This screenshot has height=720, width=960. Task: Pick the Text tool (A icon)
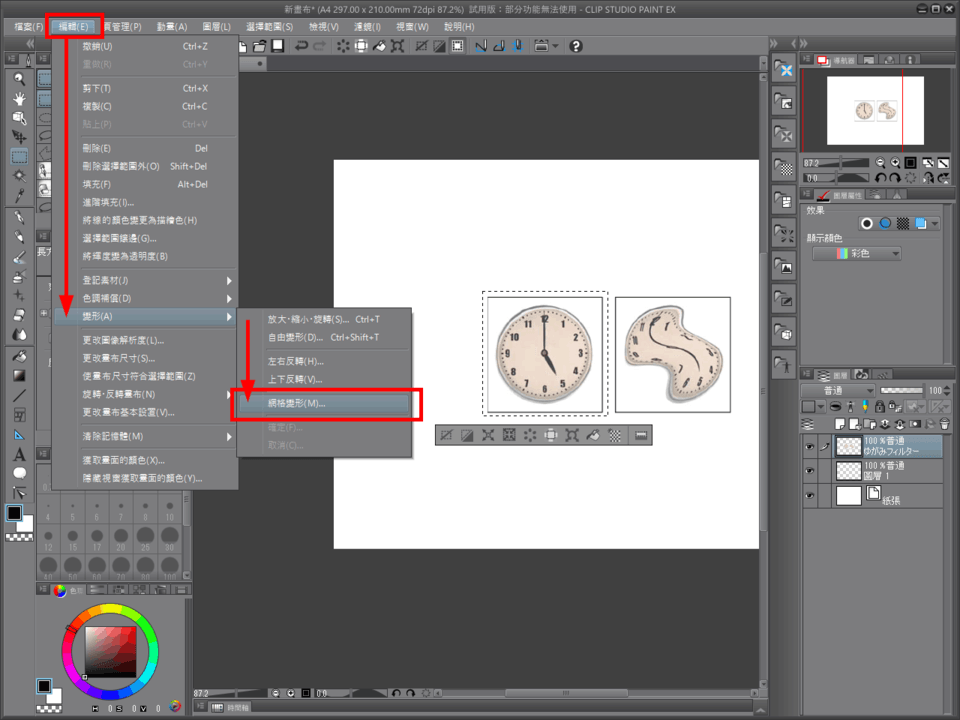pyautogui.click(x=19, y=455)
